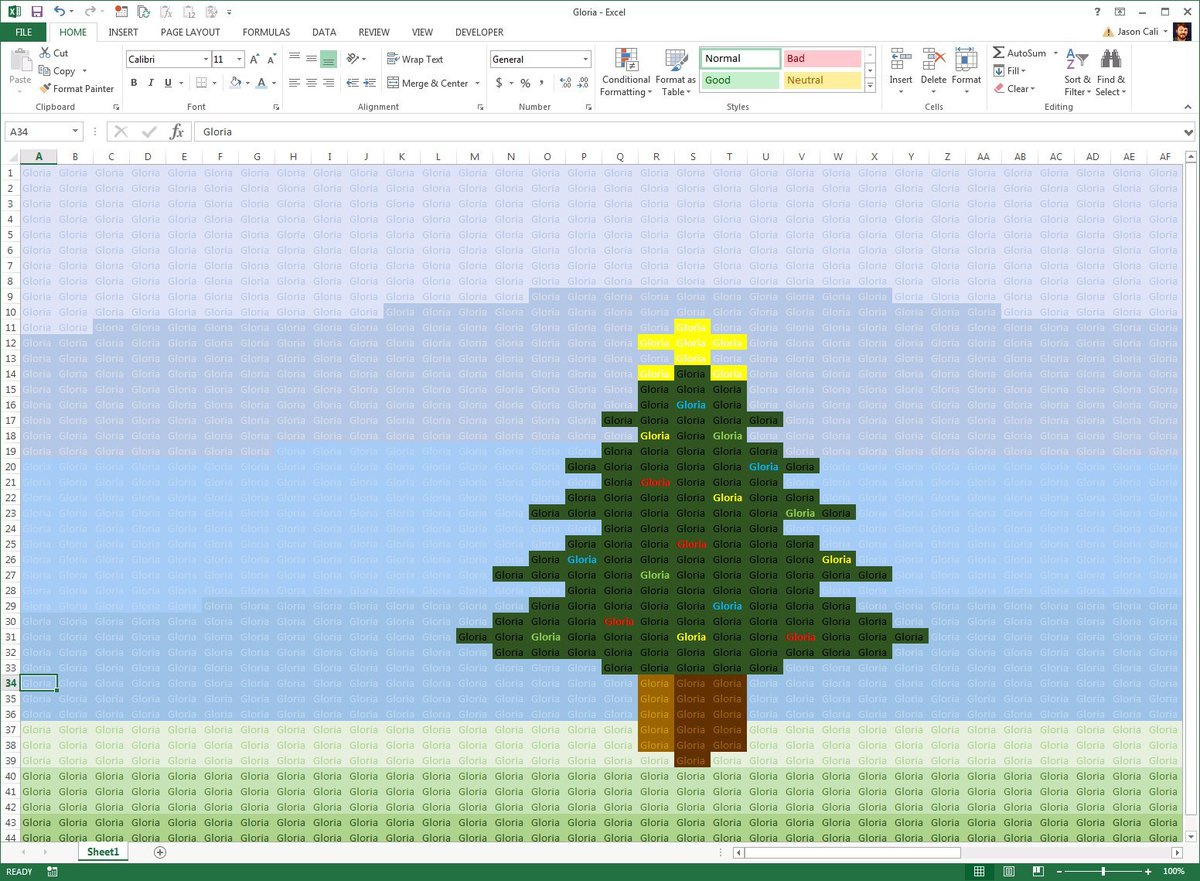Toggle Wrap Text

[x=415, y=59]
